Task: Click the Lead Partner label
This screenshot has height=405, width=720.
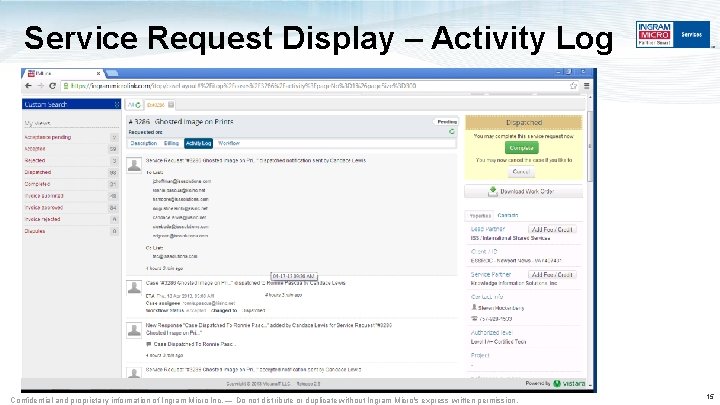Action: pos(488,229)
